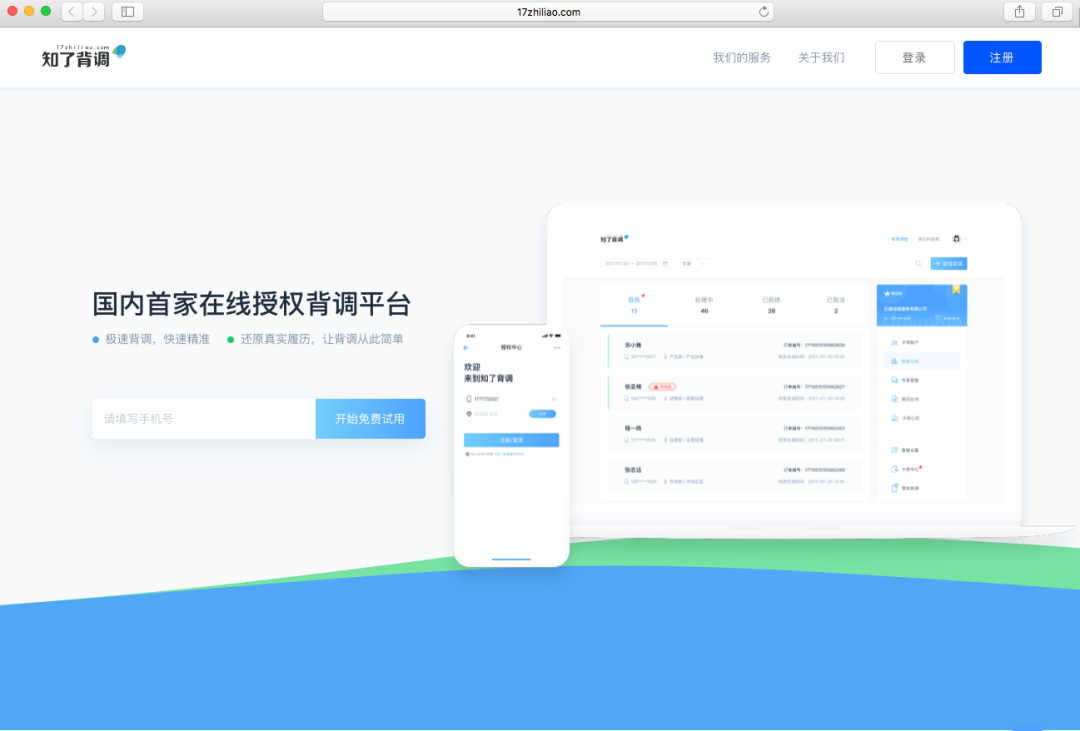Expand the 批量 dropdown in the dashboard preview
The width and height of the screenshot is (1080, 731).
[695, 264]
